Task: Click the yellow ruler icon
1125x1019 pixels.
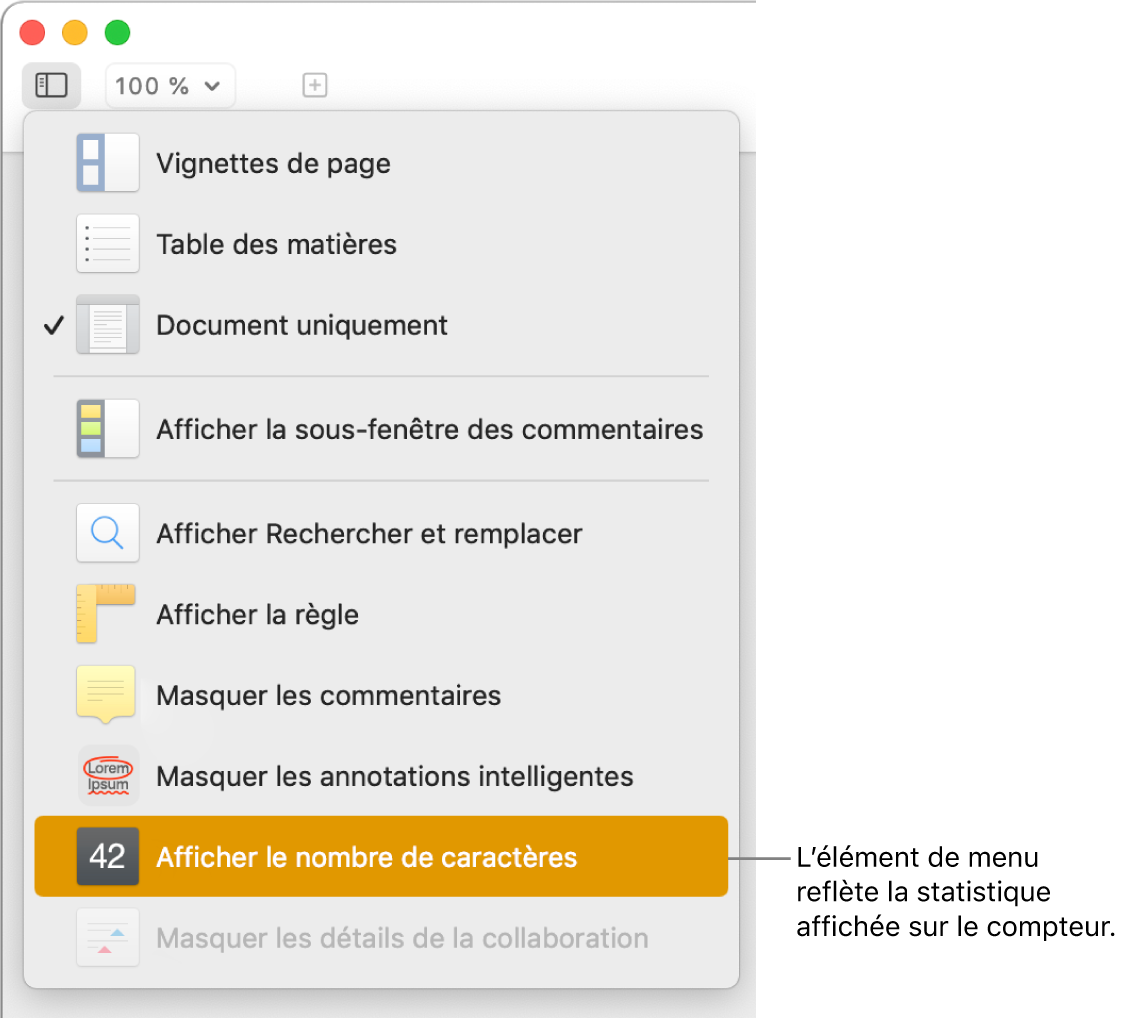Action: point(105,614)
